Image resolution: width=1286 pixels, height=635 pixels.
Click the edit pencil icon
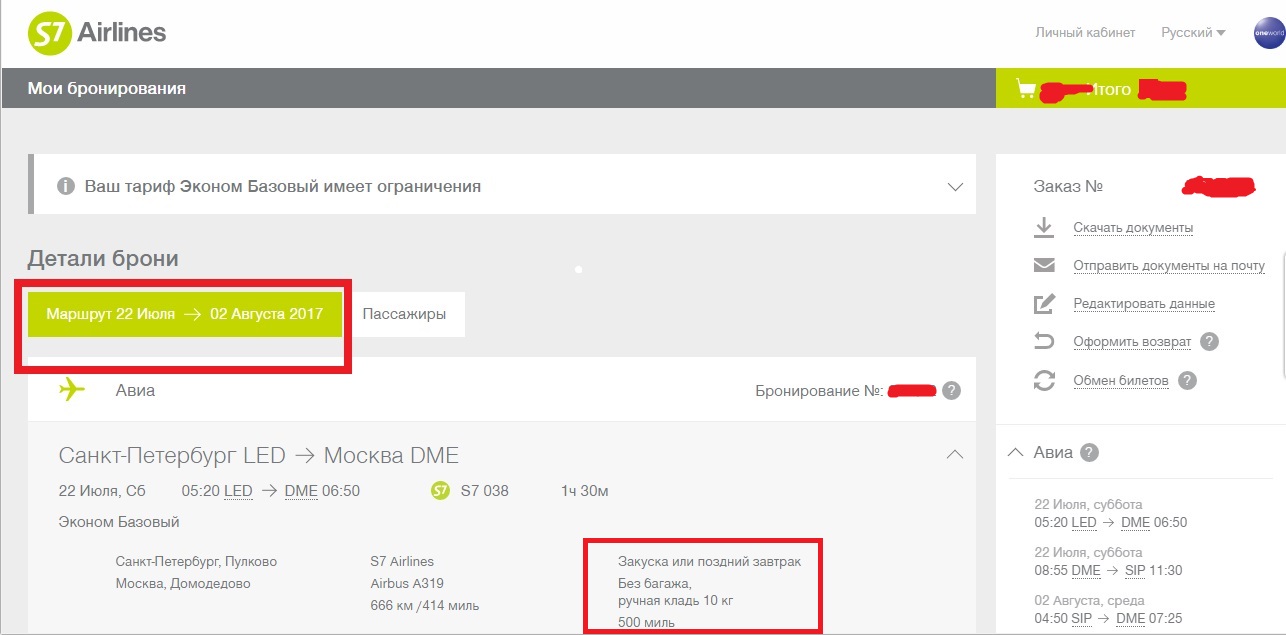1044,303
